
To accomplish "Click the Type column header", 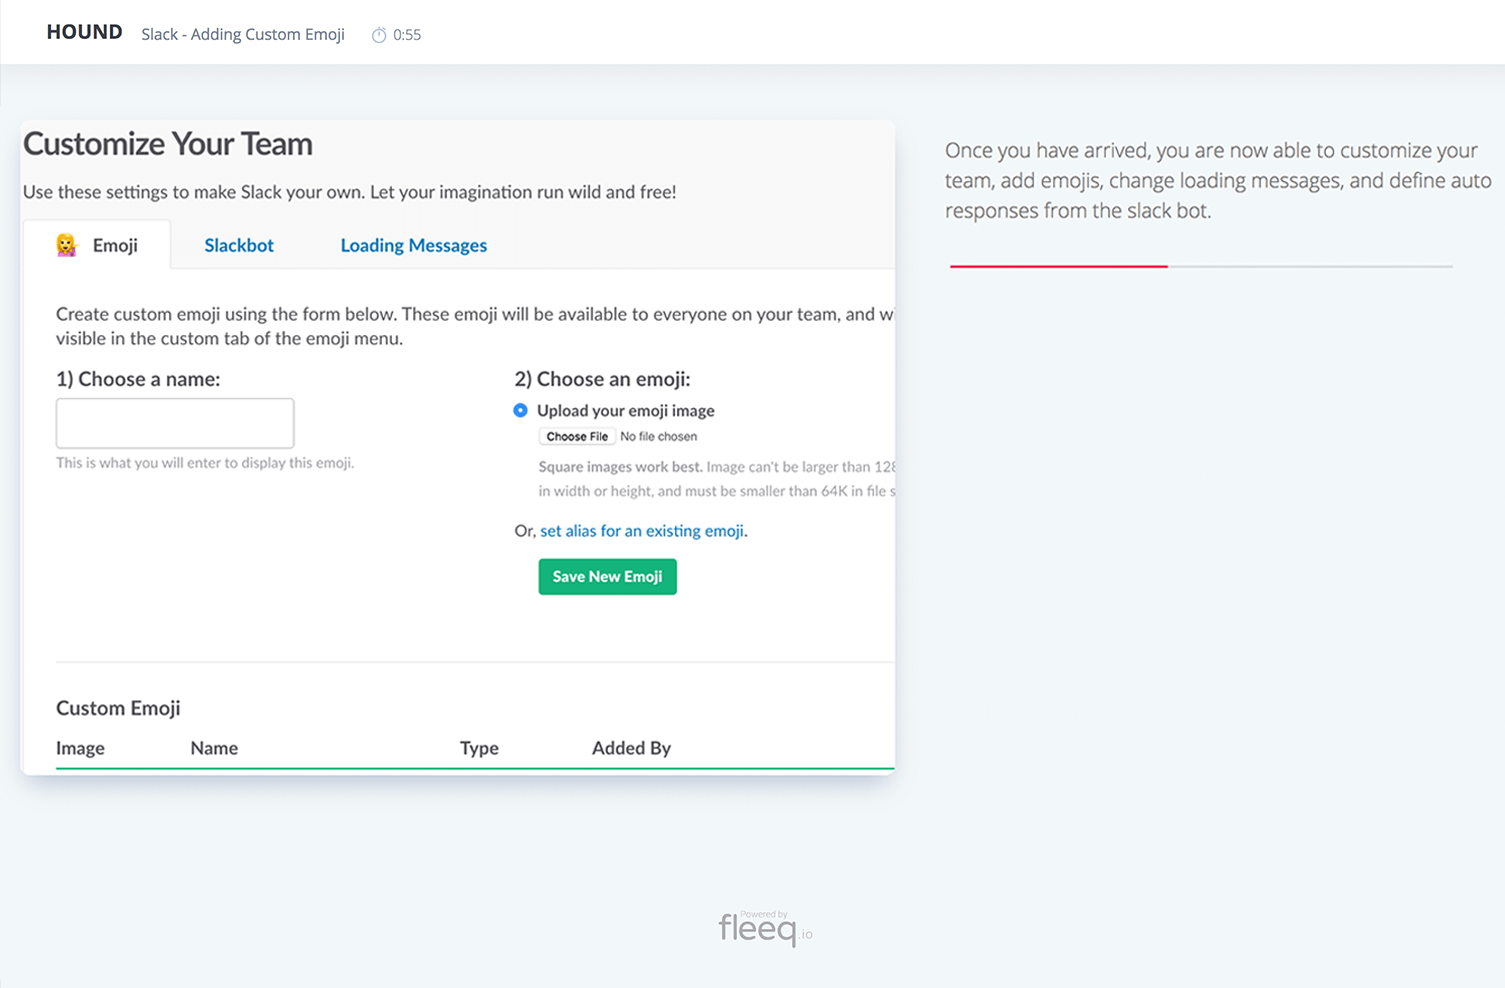I will [479, 748].
